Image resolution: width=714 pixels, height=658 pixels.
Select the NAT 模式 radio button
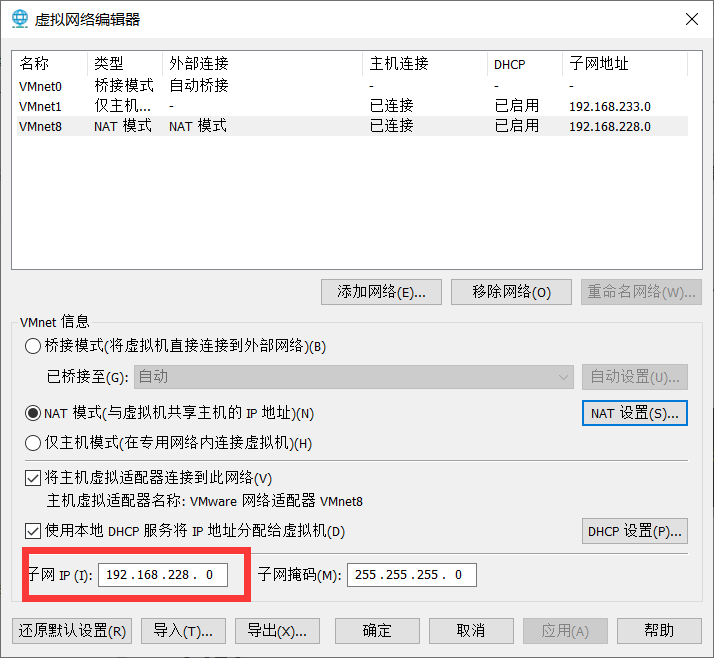(x=33, y=413)
